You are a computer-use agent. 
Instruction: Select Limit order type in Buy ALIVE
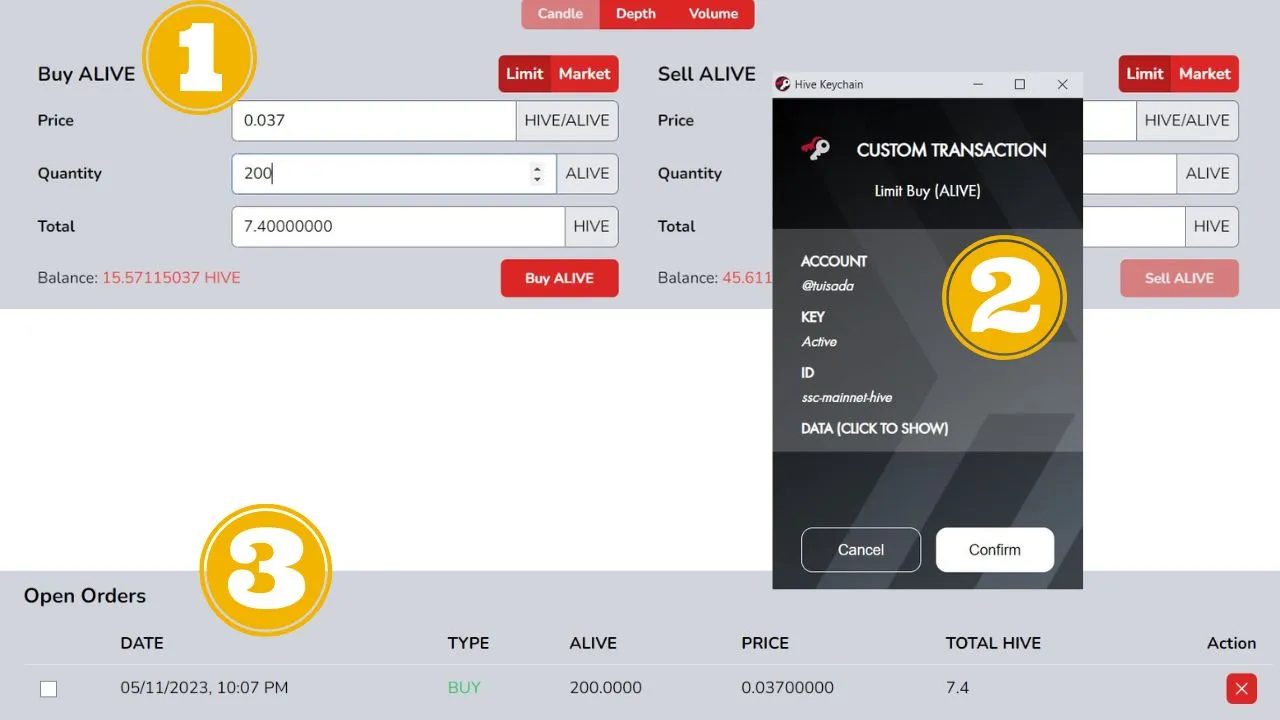coord(524,74)
